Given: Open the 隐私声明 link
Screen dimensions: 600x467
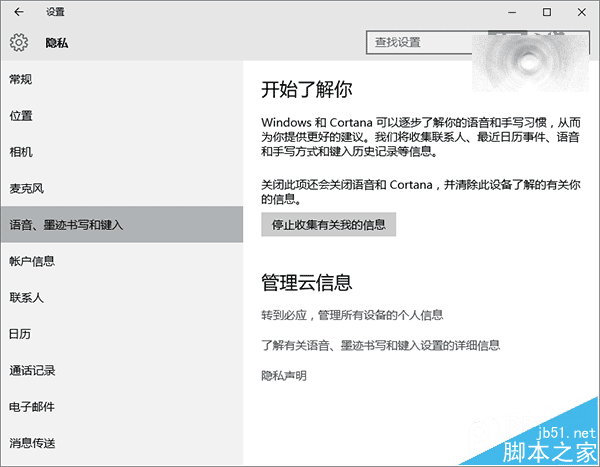Looking at the screenshot, I should click(283, 376).
